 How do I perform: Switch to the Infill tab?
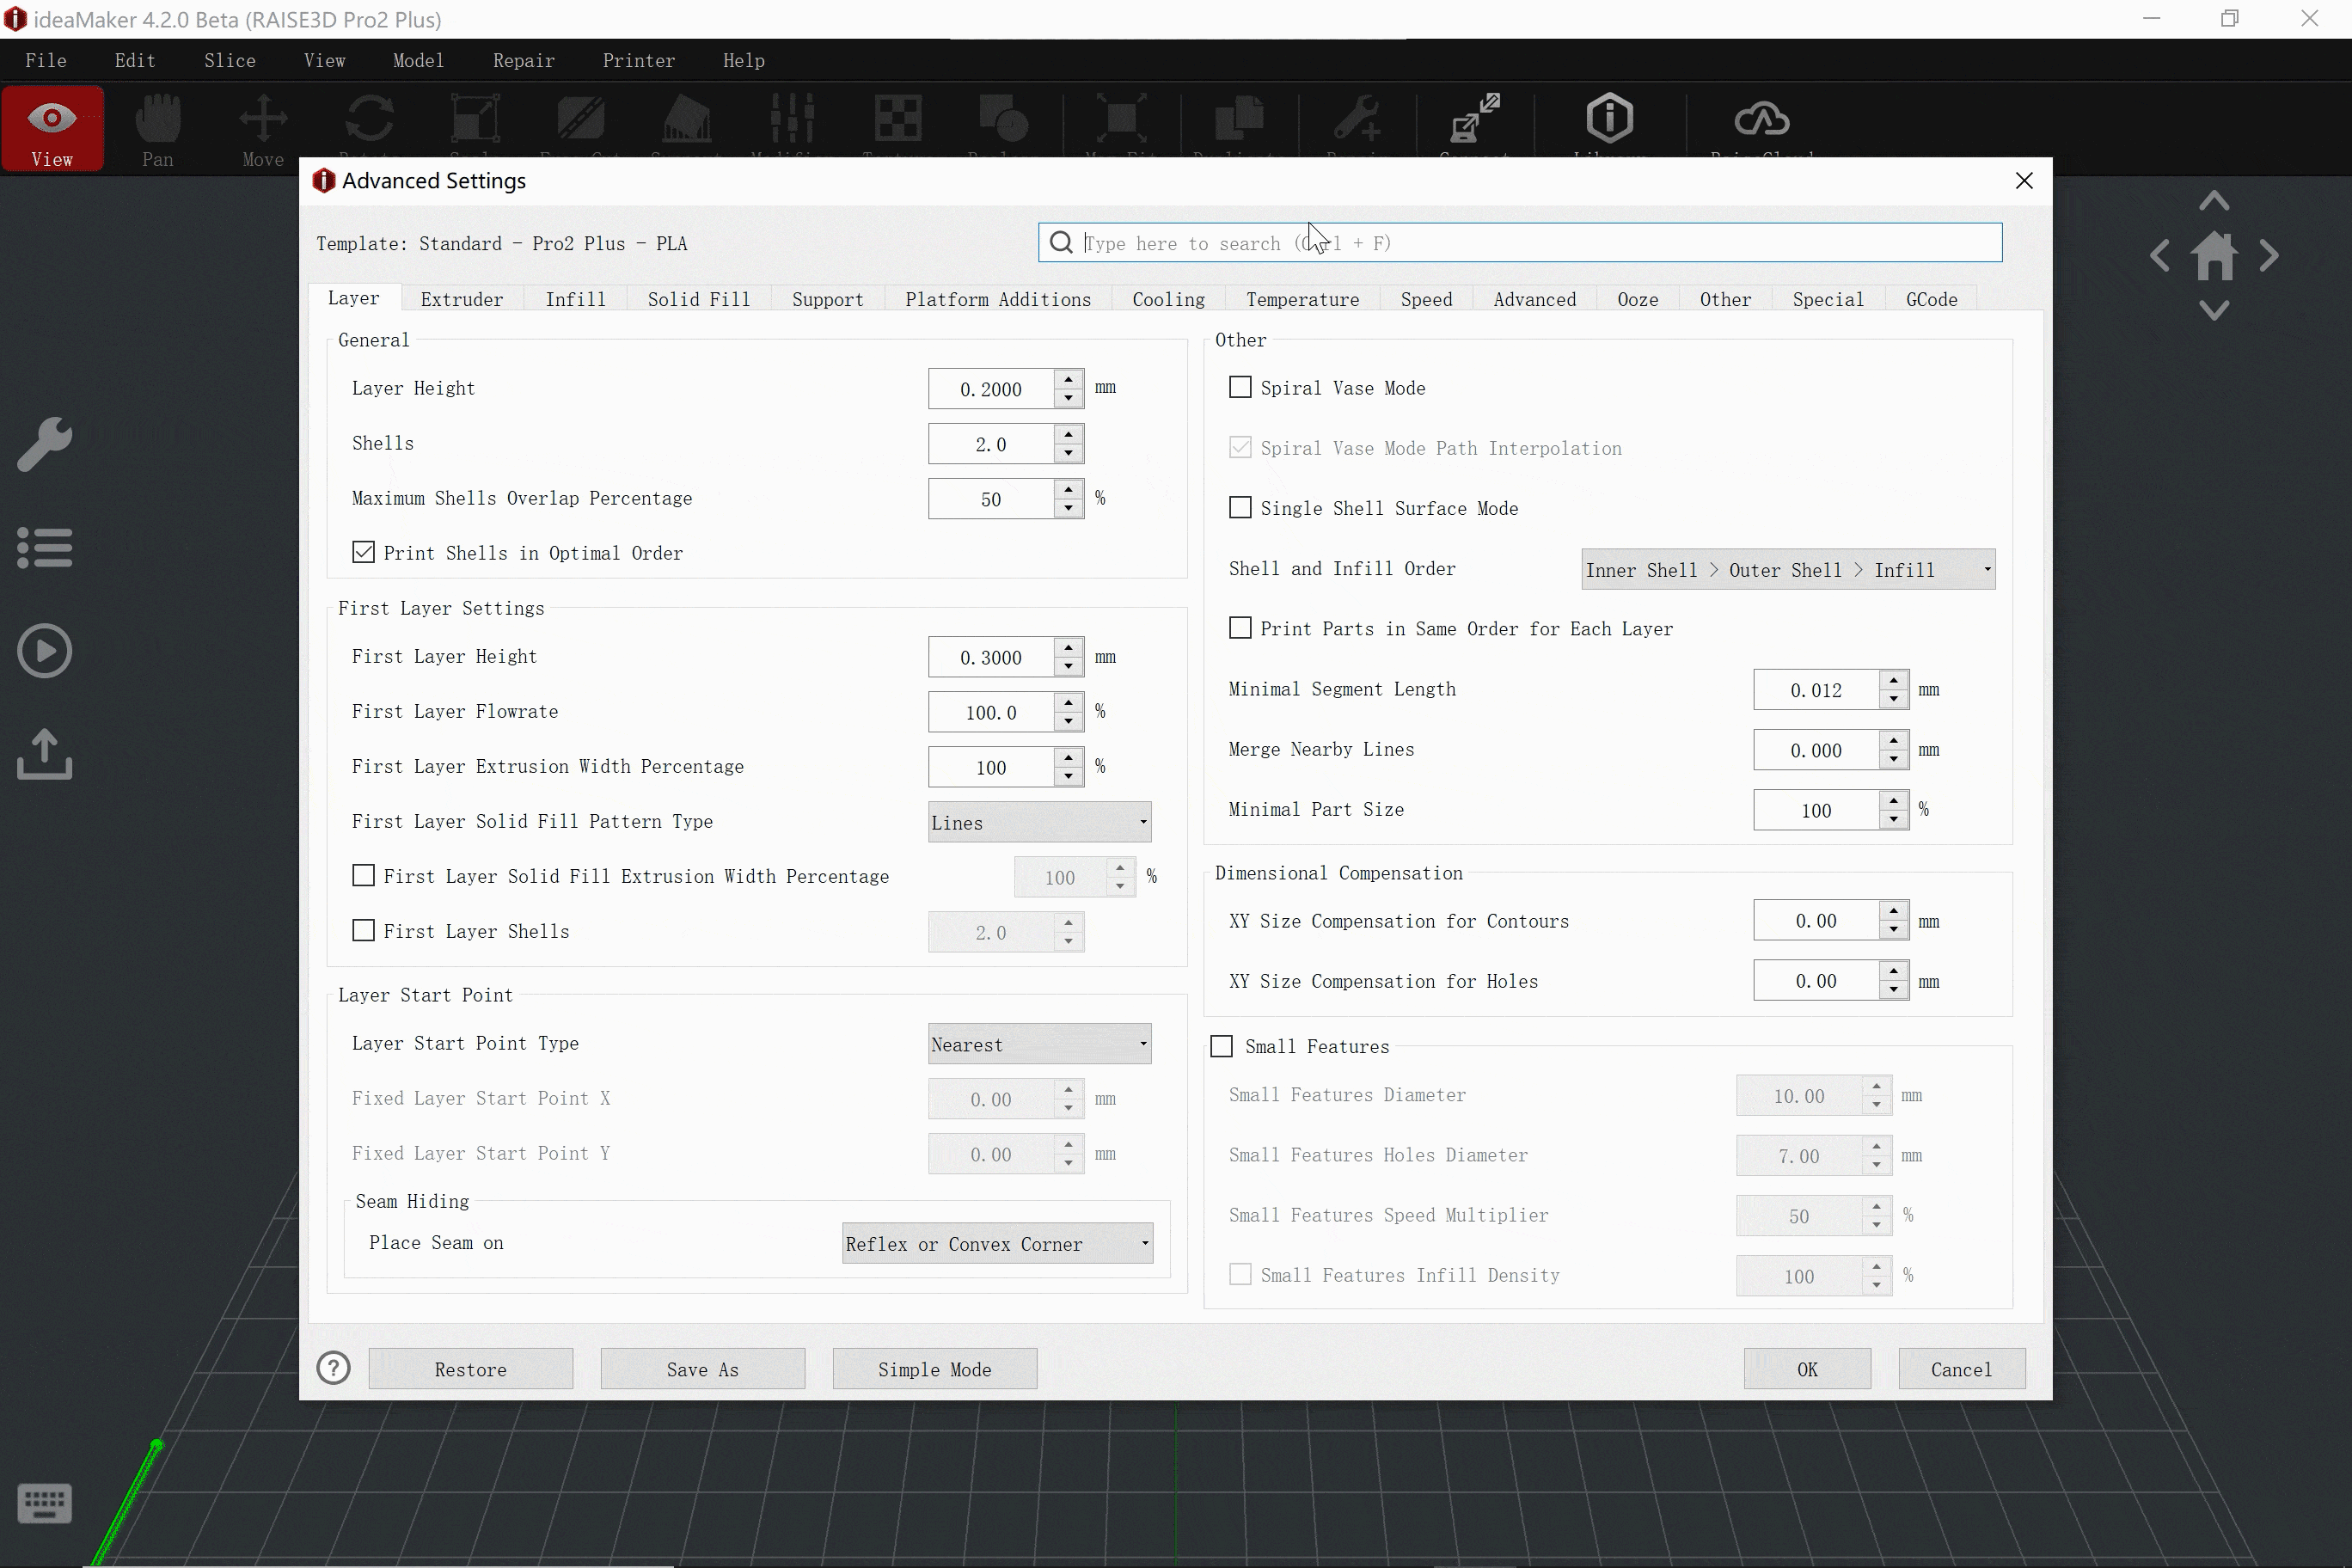[x=575, y=299]
